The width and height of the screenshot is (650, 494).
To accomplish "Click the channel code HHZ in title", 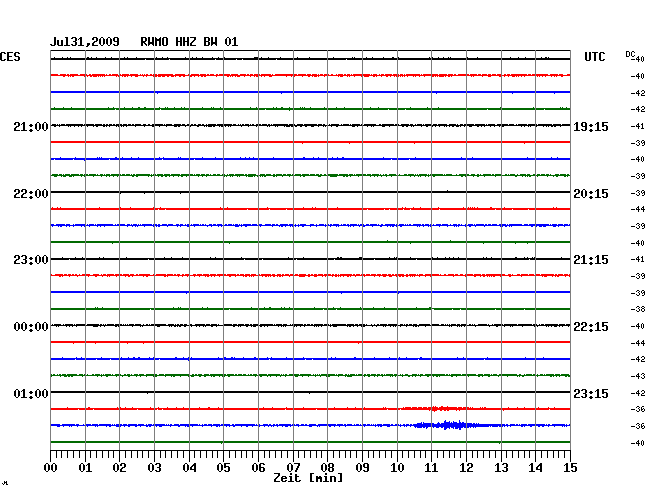I will 186,42.
